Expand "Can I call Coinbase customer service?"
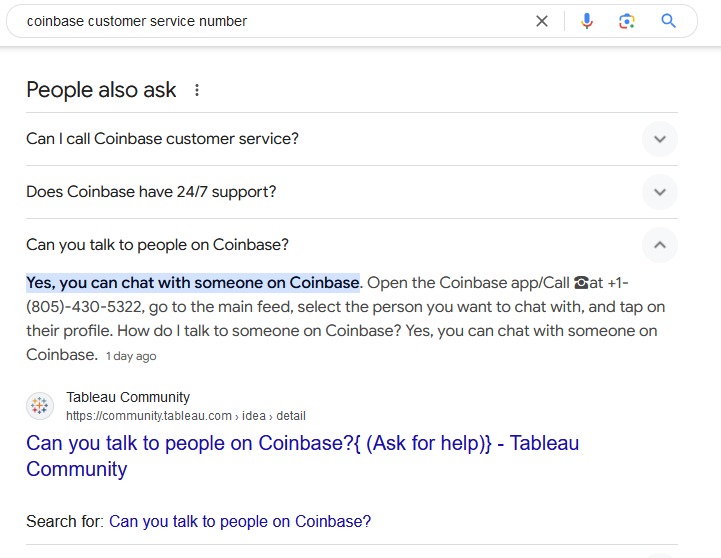Viewport: 721px width, 558px height. (x=660, y=139)
